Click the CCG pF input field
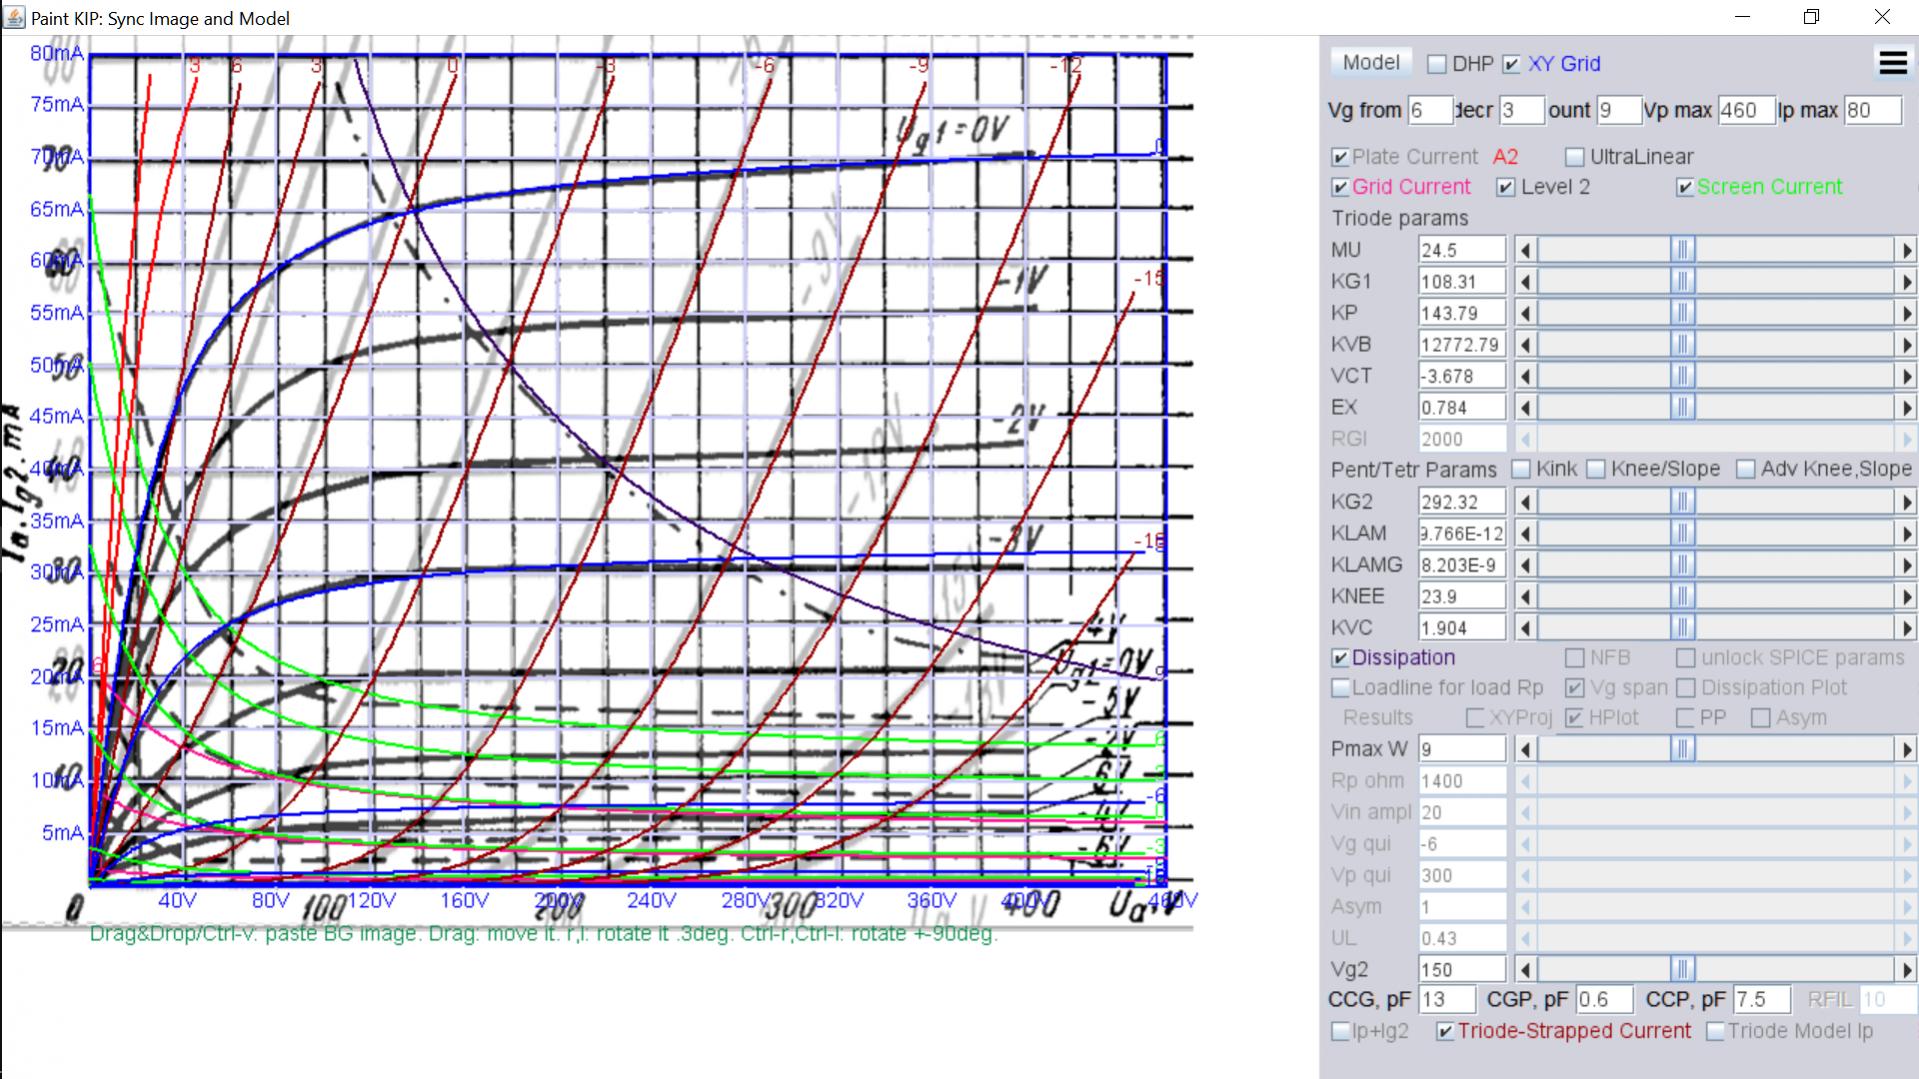 pyautogui.click(x=1447, y=1000)
